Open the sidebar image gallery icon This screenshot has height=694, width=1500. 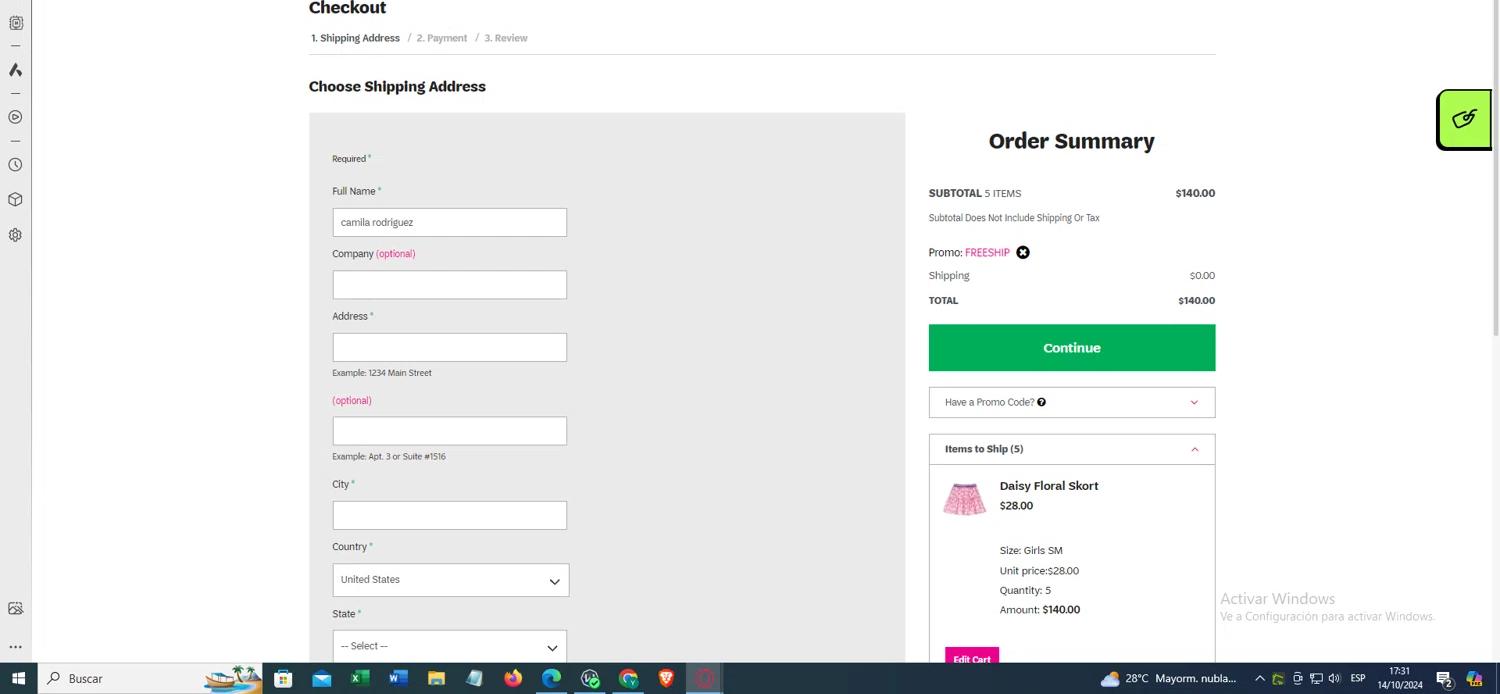(15, 609)
